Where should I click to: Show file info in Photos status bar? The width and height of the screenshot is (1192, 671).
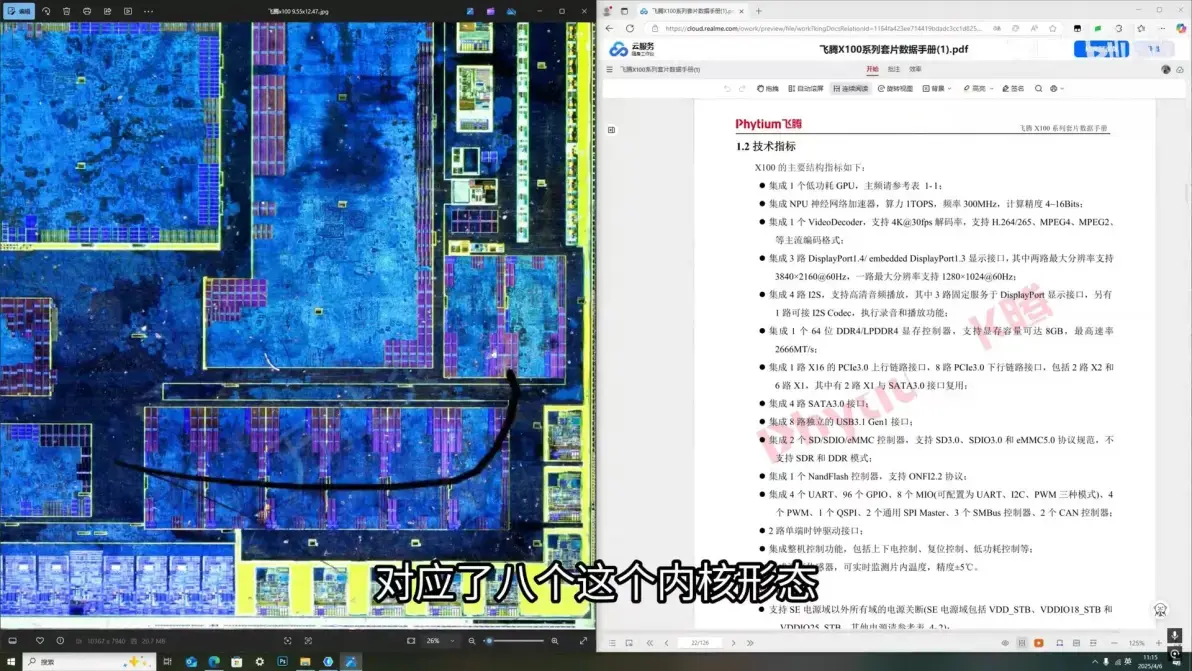[x=60, y=641]
